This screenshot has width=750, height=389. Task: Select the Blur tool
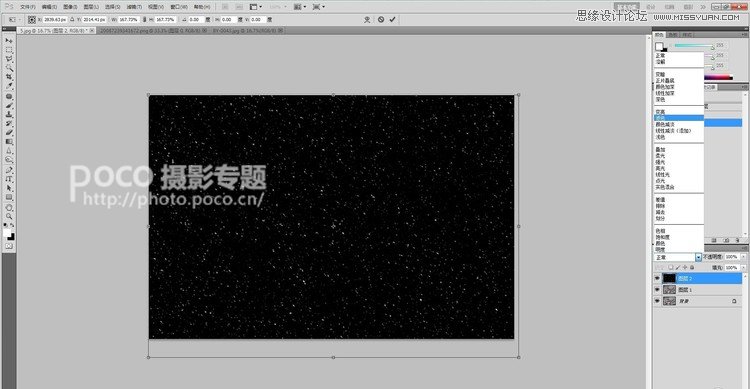pos(9,151)
